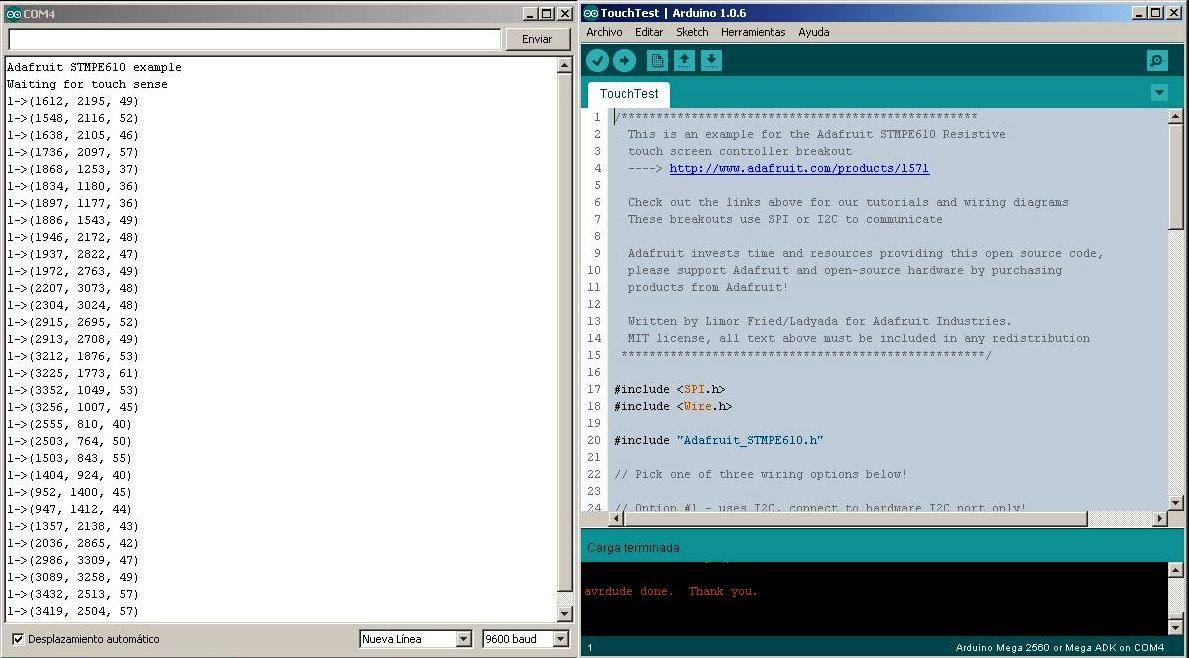The image size is (1189, 658).
Task: Click the 'touch screen controller breakout' comment
Action: click(739, 151)
